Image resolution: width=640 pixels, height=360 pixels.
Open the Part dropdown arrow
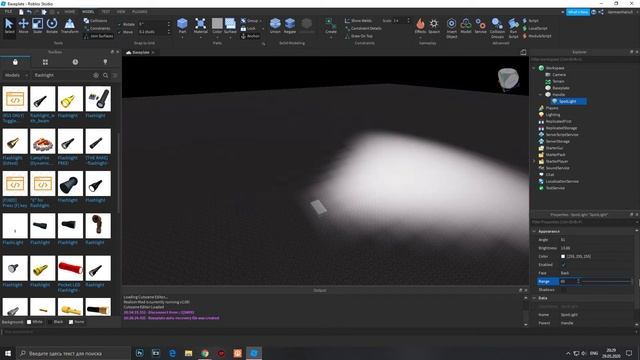coord(182,37)
